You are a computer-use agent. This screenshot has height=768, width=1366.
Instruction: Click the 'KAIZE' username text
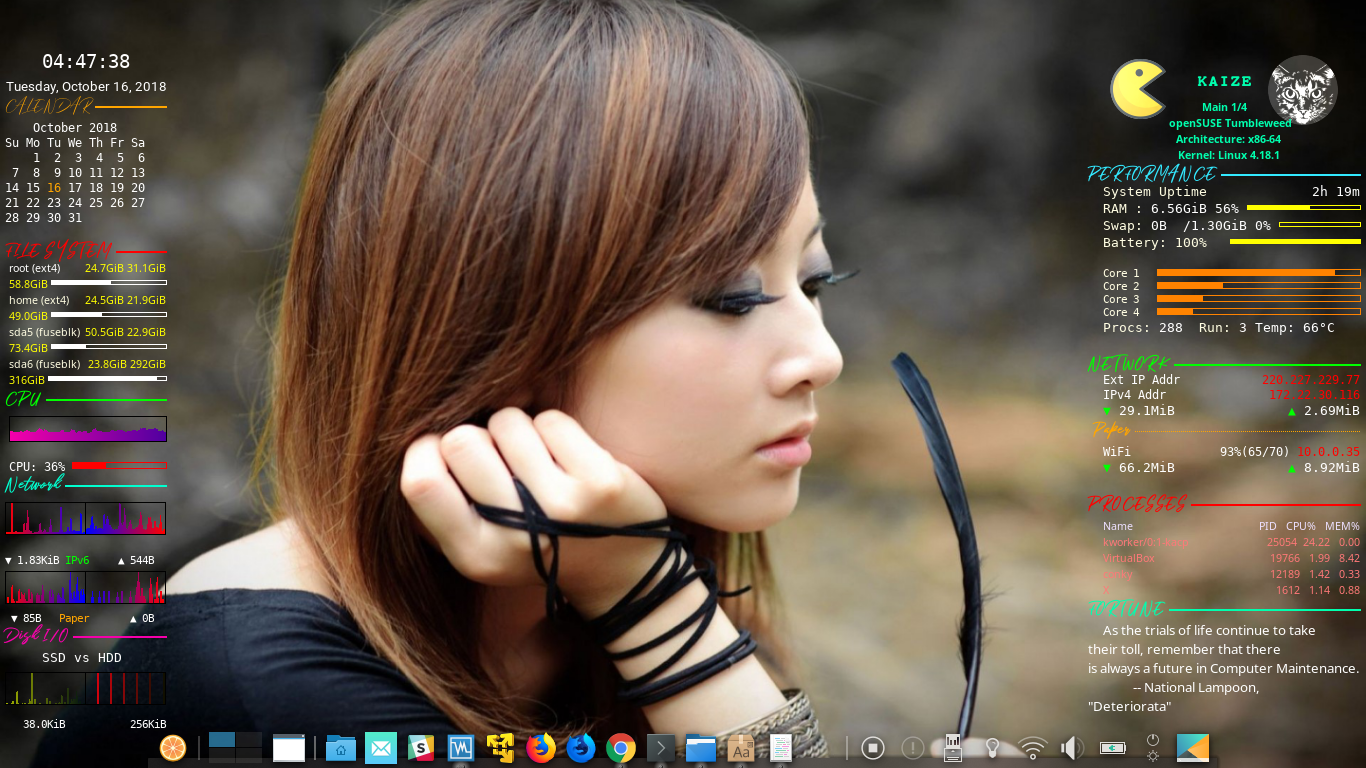pos(1225,81)
